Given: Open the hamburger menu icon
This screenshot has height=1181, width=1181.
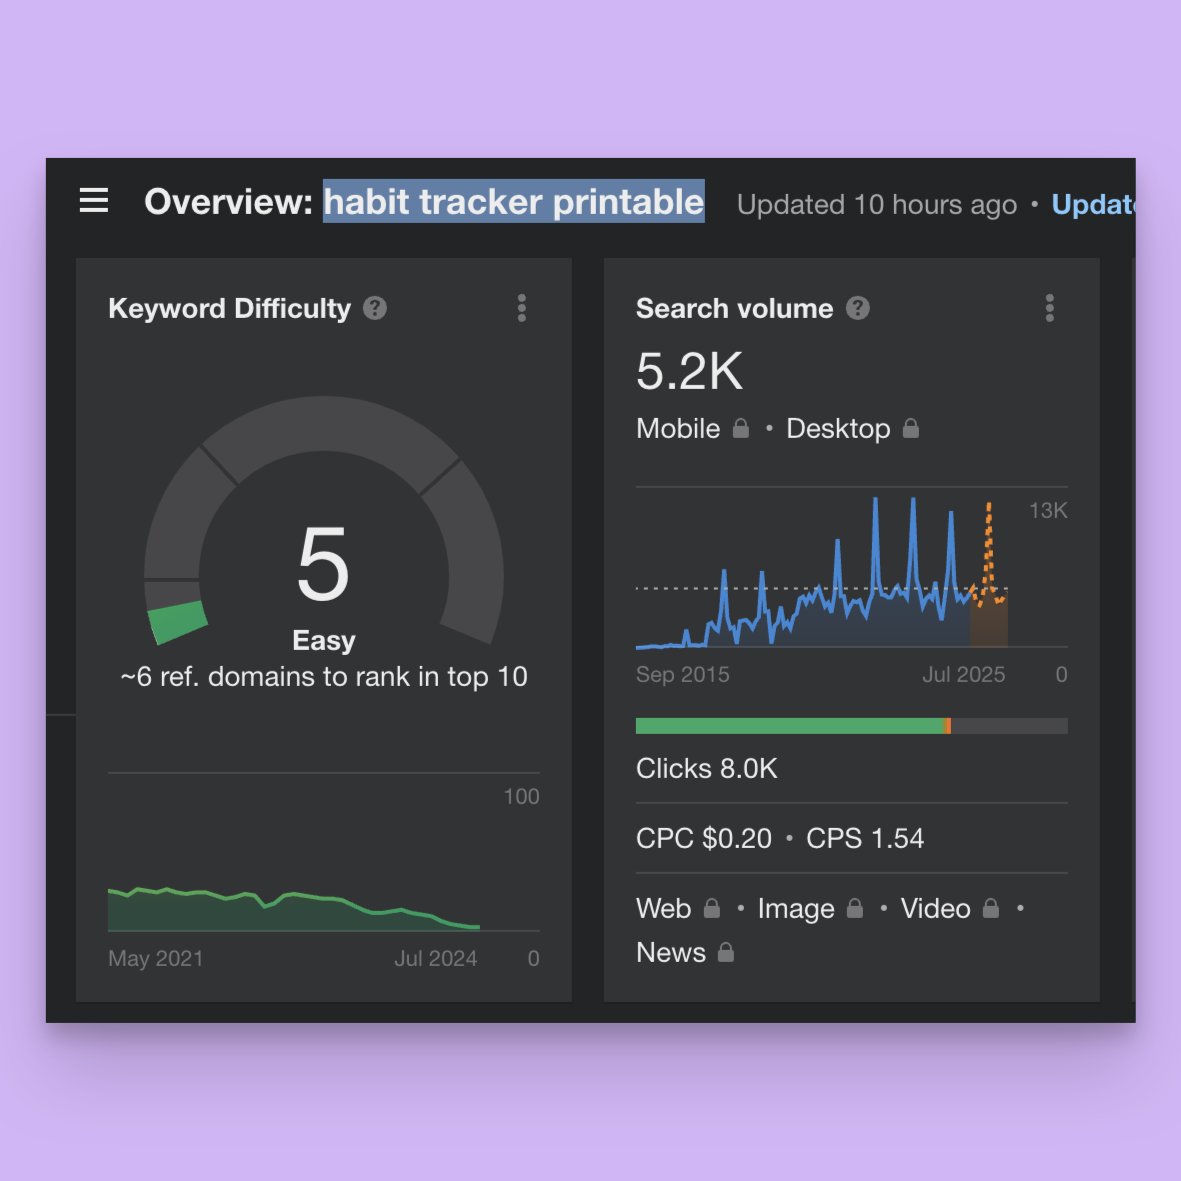Looking at the screenshot, I should pos(94,200).
